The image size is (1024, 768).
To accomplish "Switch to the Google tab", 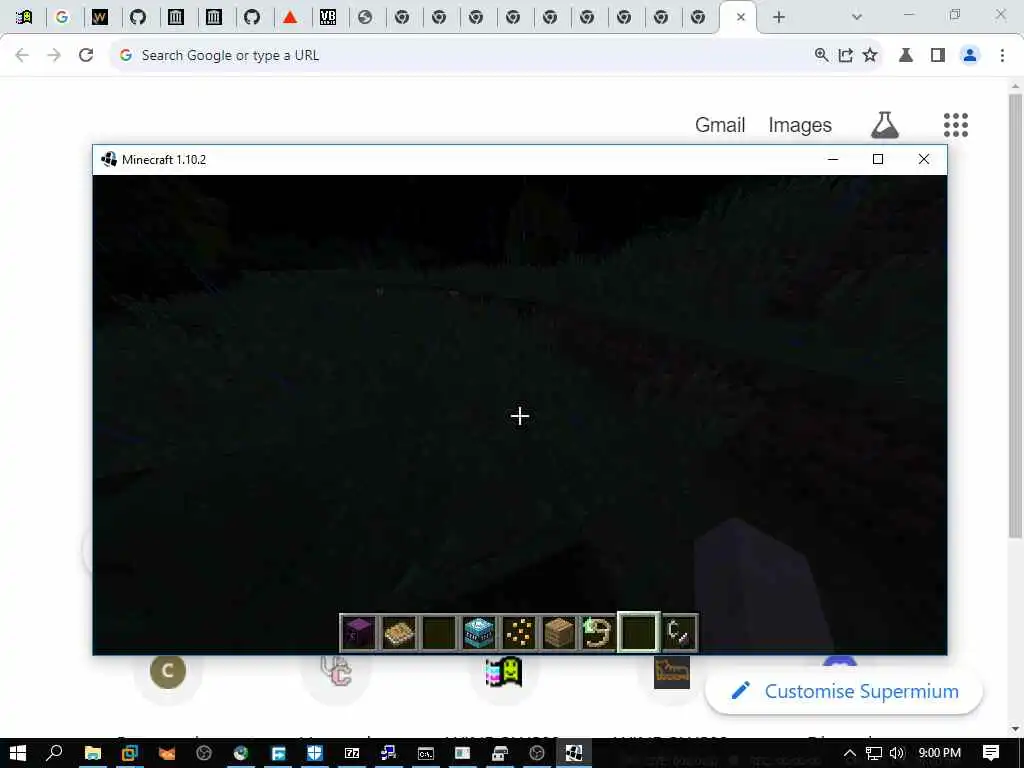I will (62, 17).
